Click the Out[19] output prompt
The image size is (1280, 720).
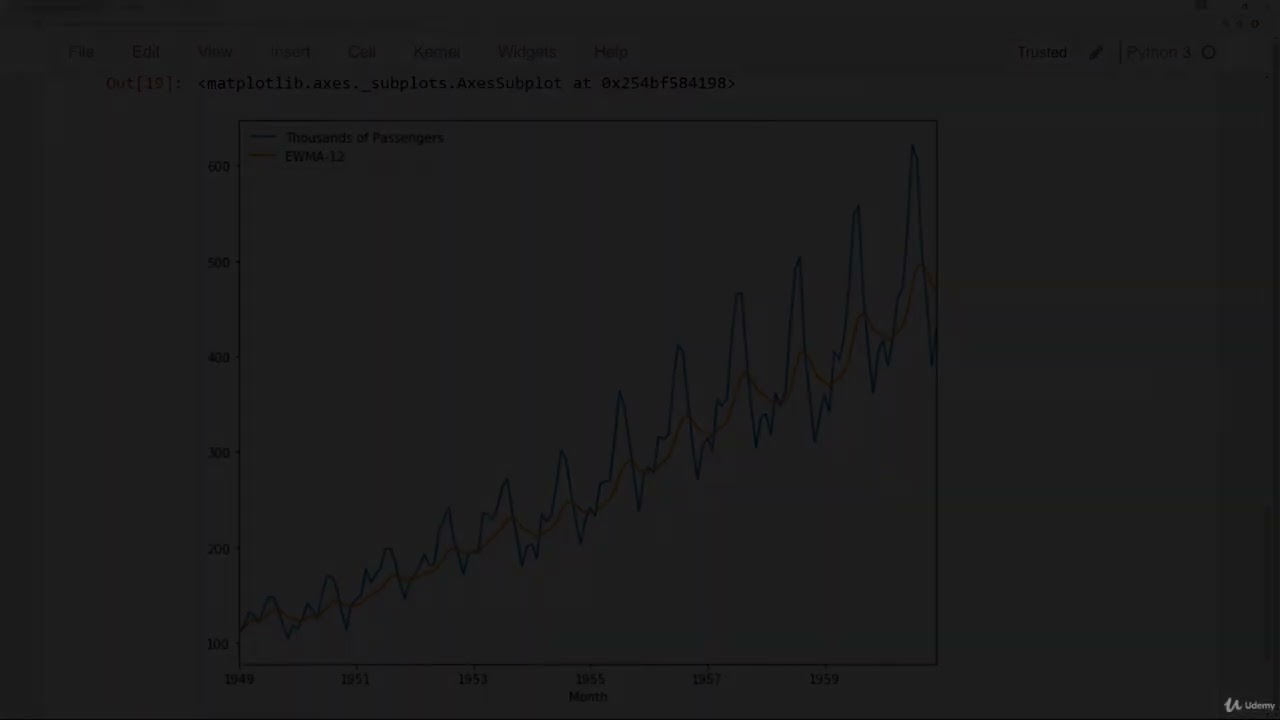[x=144, y=83]
